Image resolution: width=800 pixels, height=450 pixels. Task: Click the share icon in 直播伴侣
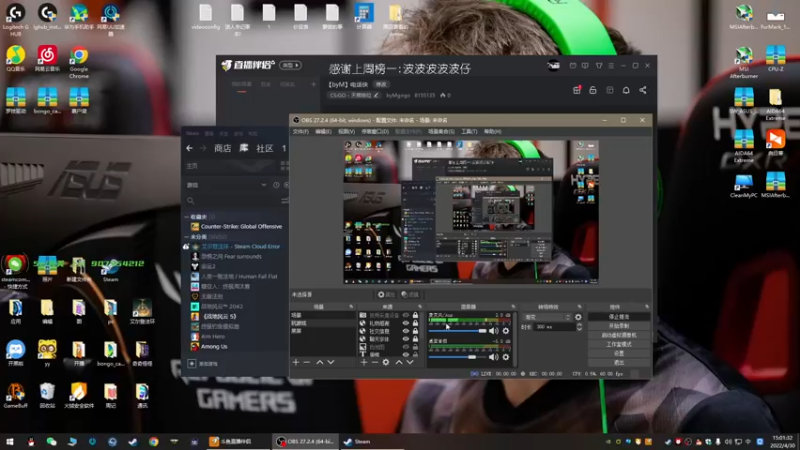(x=643, y=90)
